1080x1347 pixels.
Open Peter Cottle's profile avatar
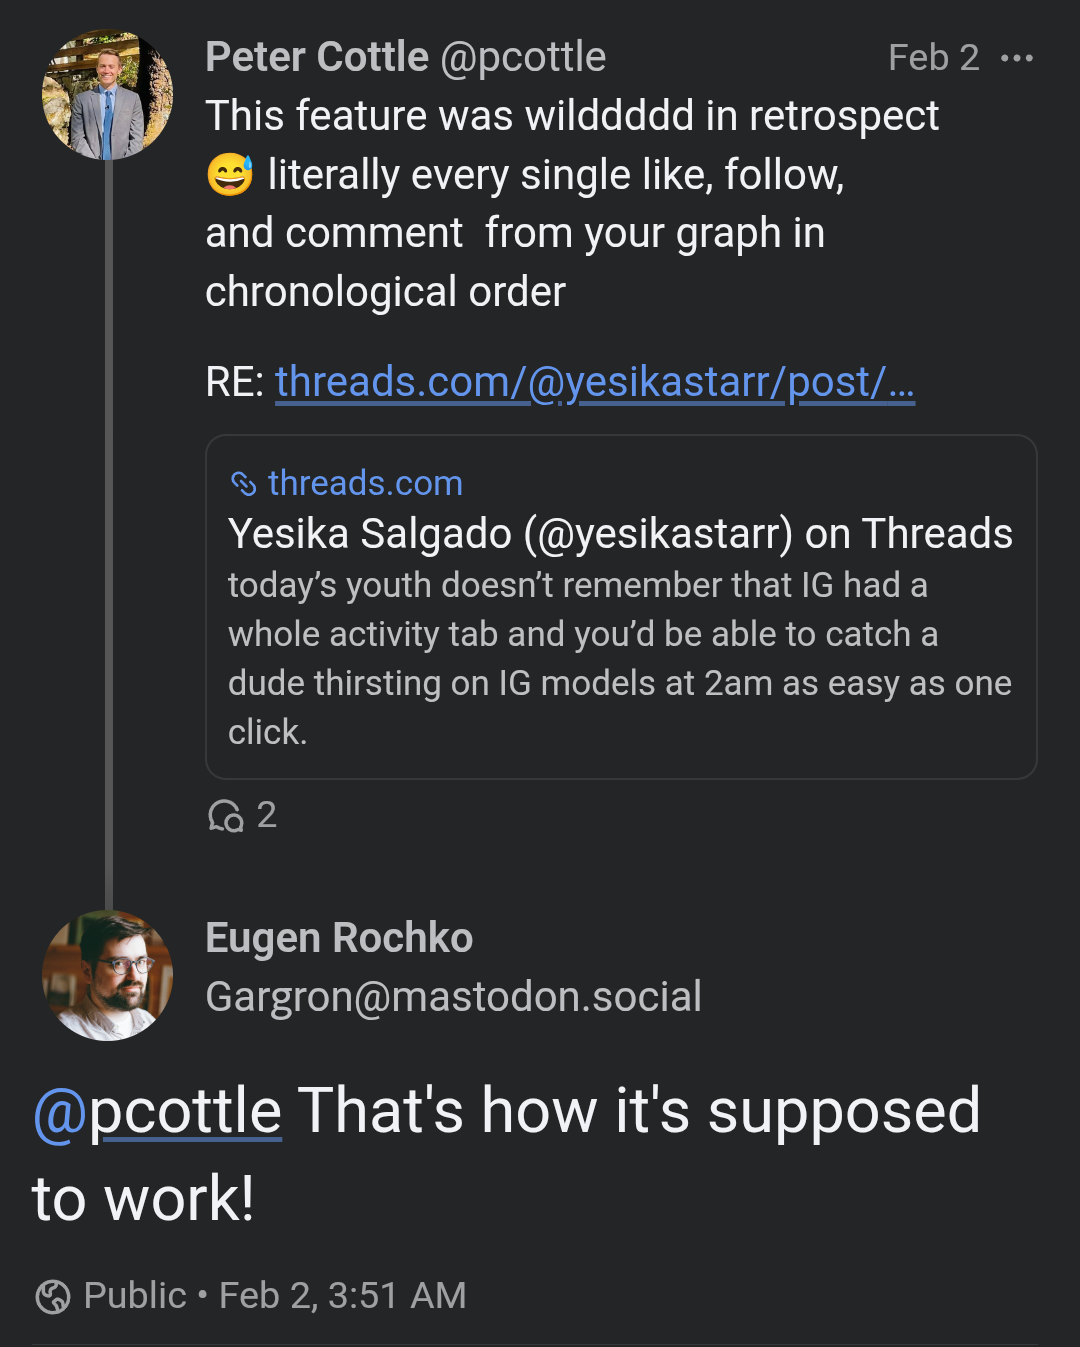coord(107,95)
